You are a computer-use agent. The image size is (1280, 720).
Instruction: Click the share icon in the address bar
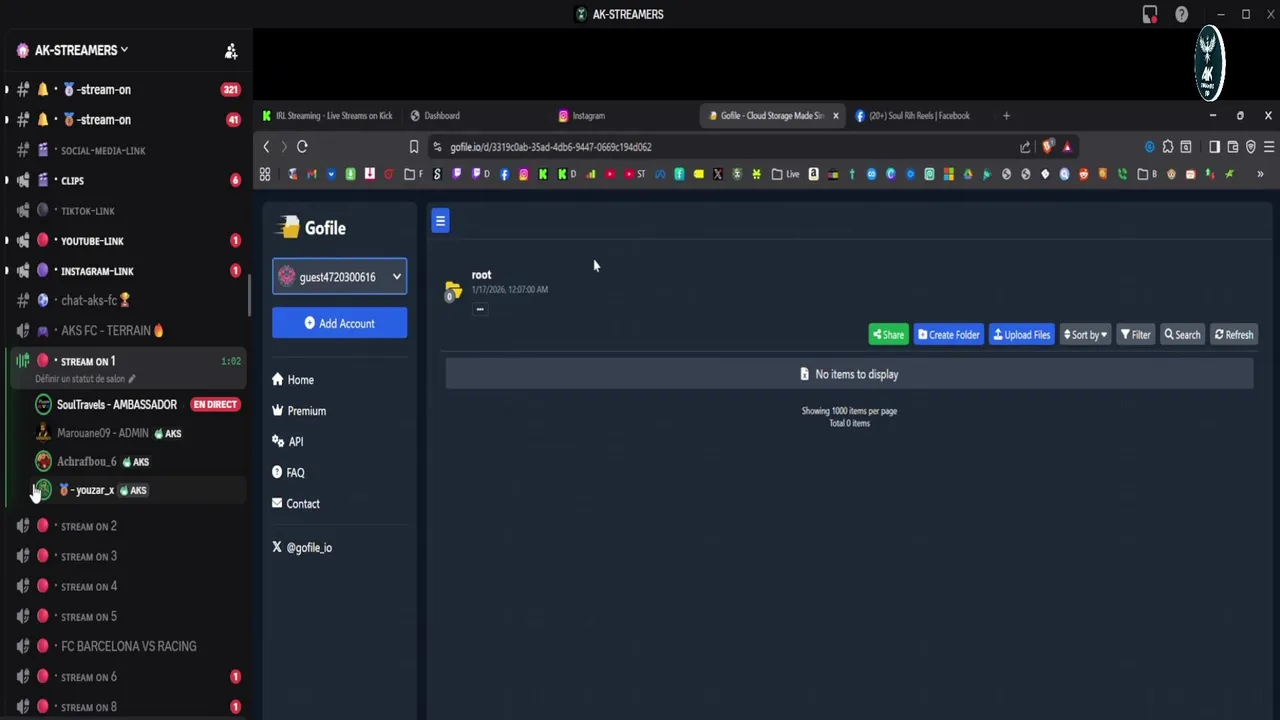tap(1025, 147)
